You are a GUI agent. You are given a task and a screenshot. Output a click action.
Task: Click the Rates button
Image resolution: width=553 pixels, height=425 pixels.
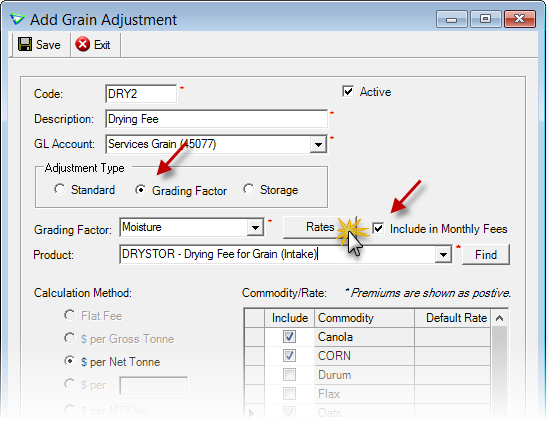click(320, 227)
